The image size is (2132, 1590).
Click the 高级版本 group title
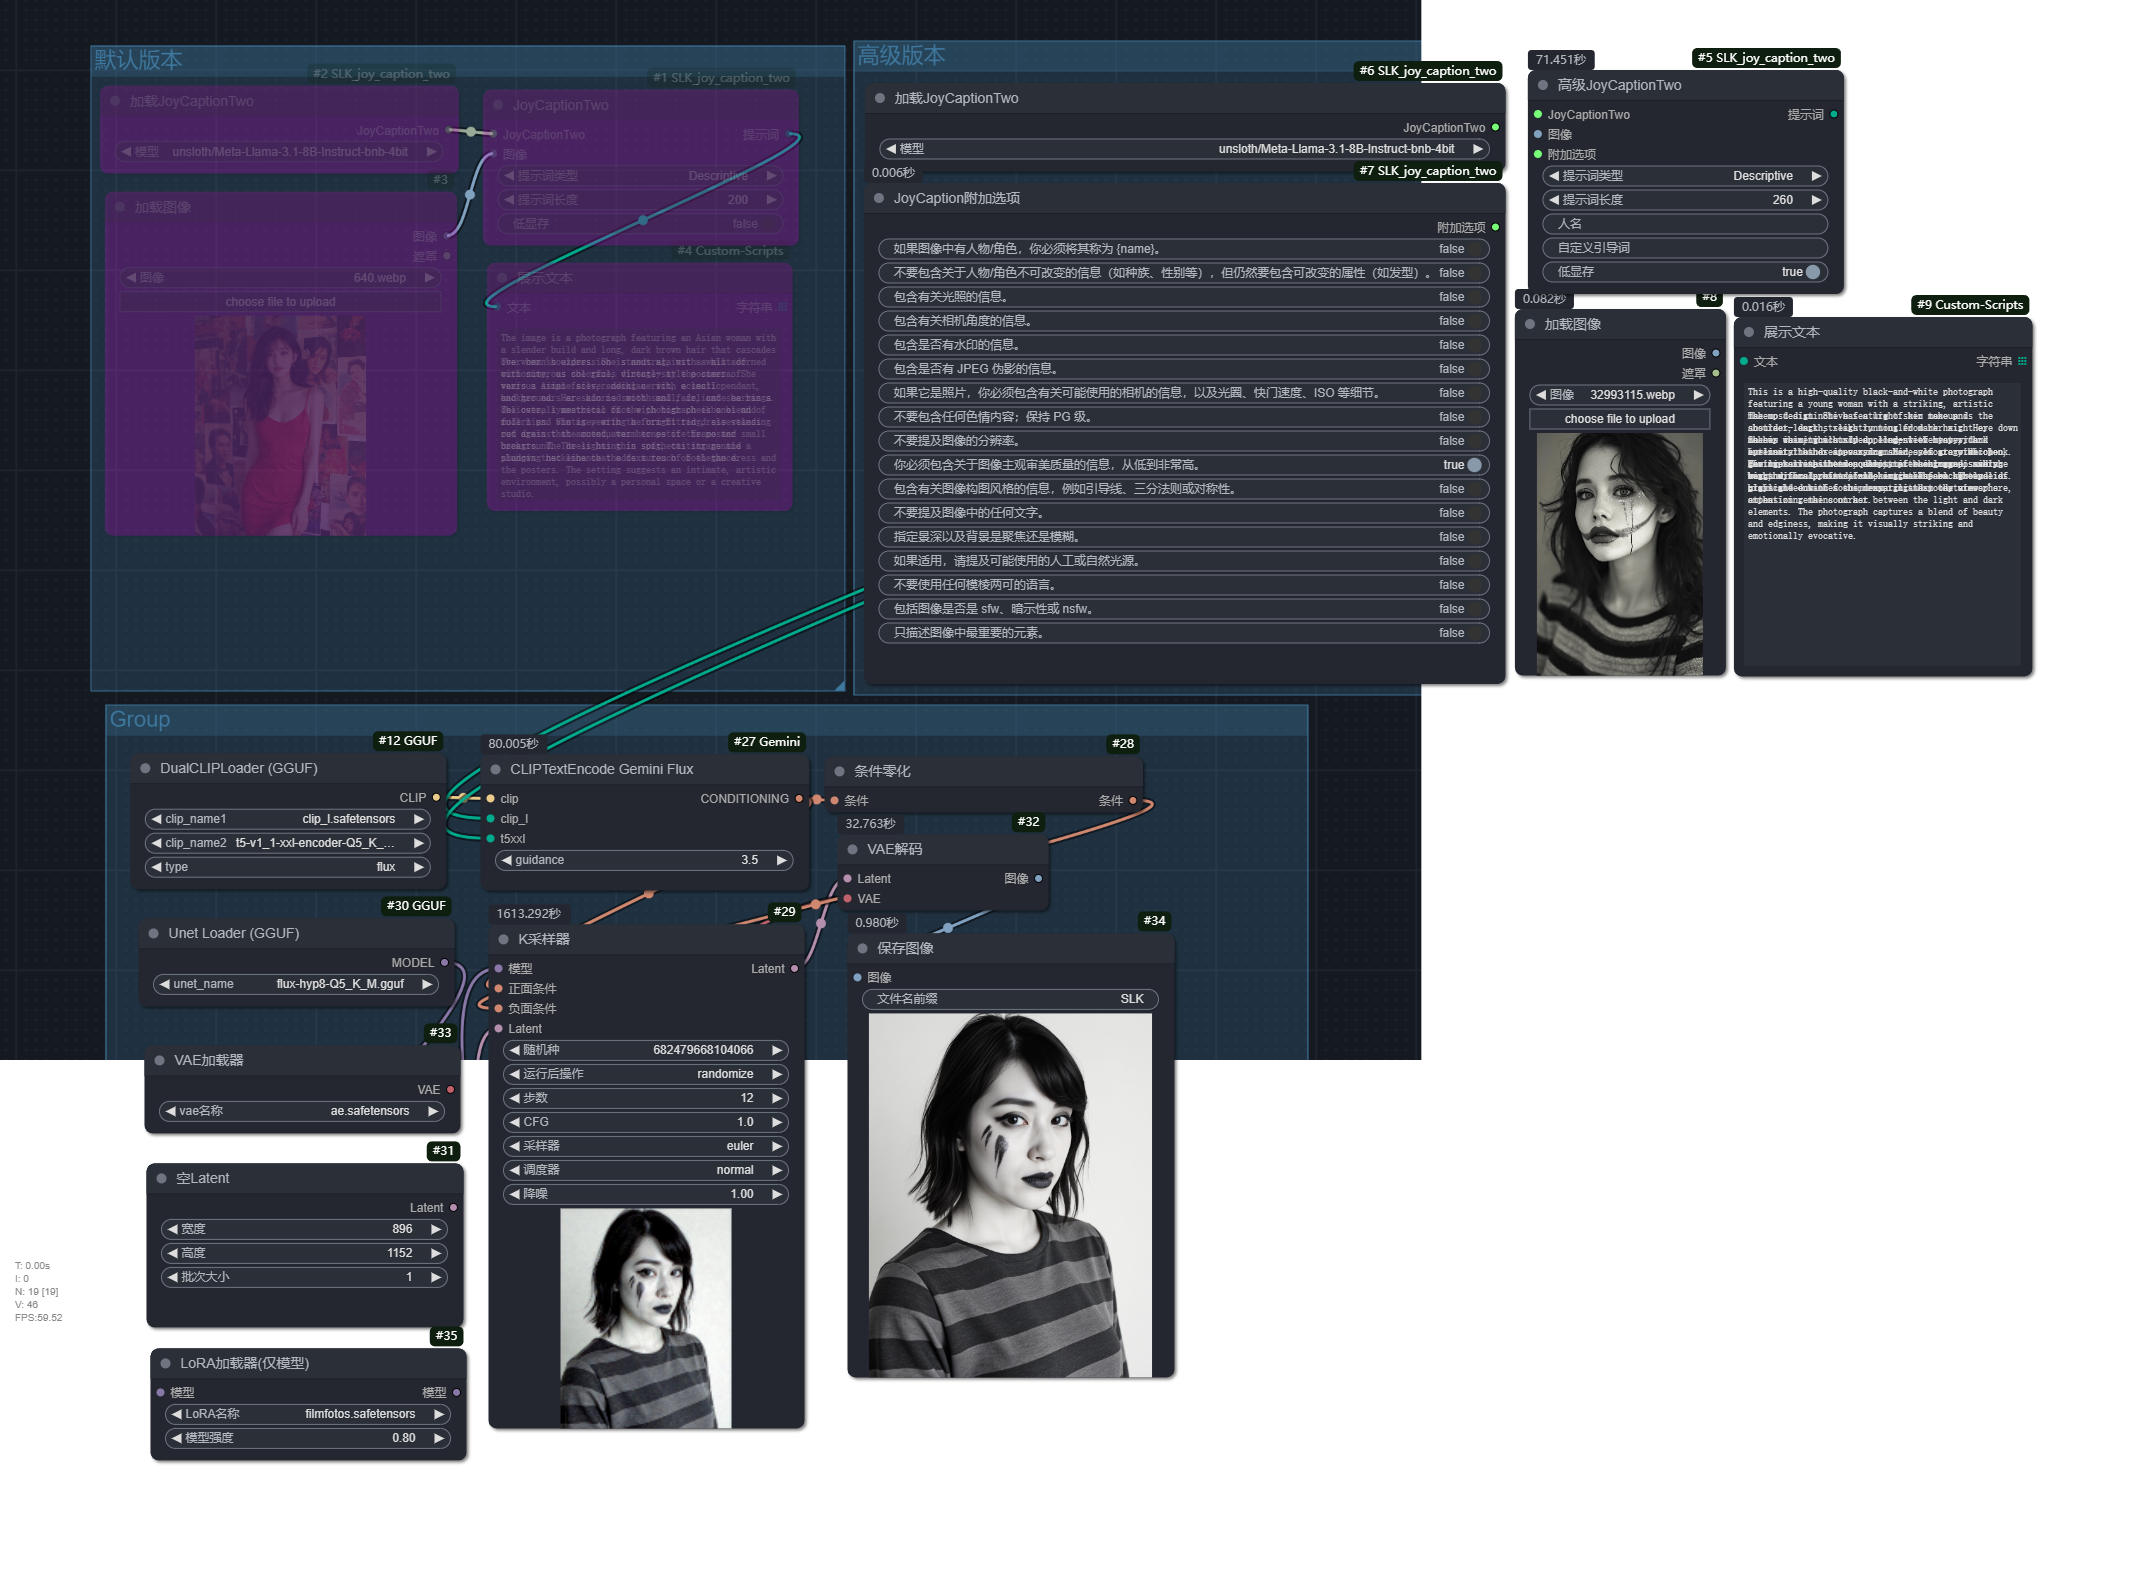point(901,56)
